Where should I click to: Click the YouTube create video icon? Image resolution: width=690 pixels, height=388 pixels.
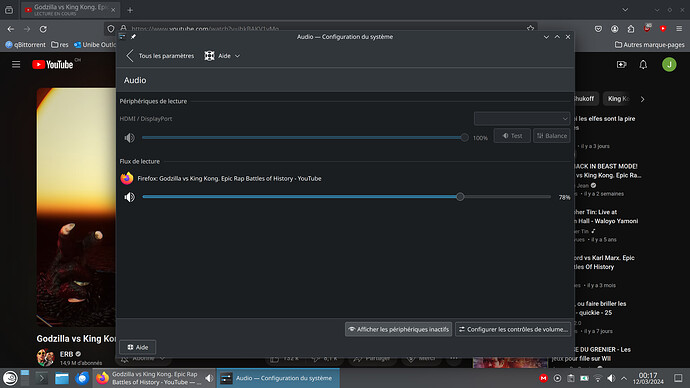coord(621,65)
